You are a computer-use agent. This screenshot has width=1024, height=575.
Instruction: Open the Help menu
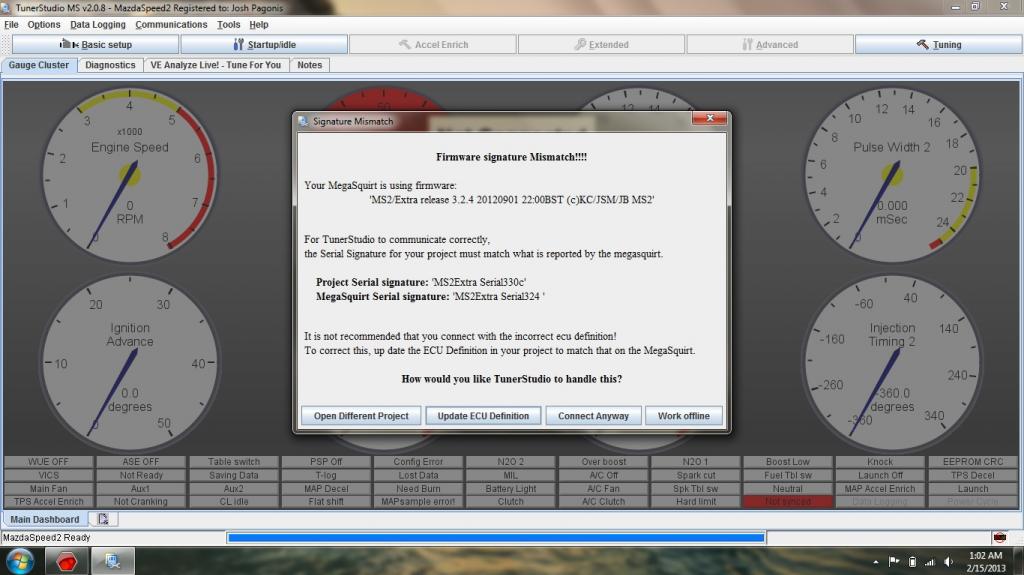click(x=259, y=25)
